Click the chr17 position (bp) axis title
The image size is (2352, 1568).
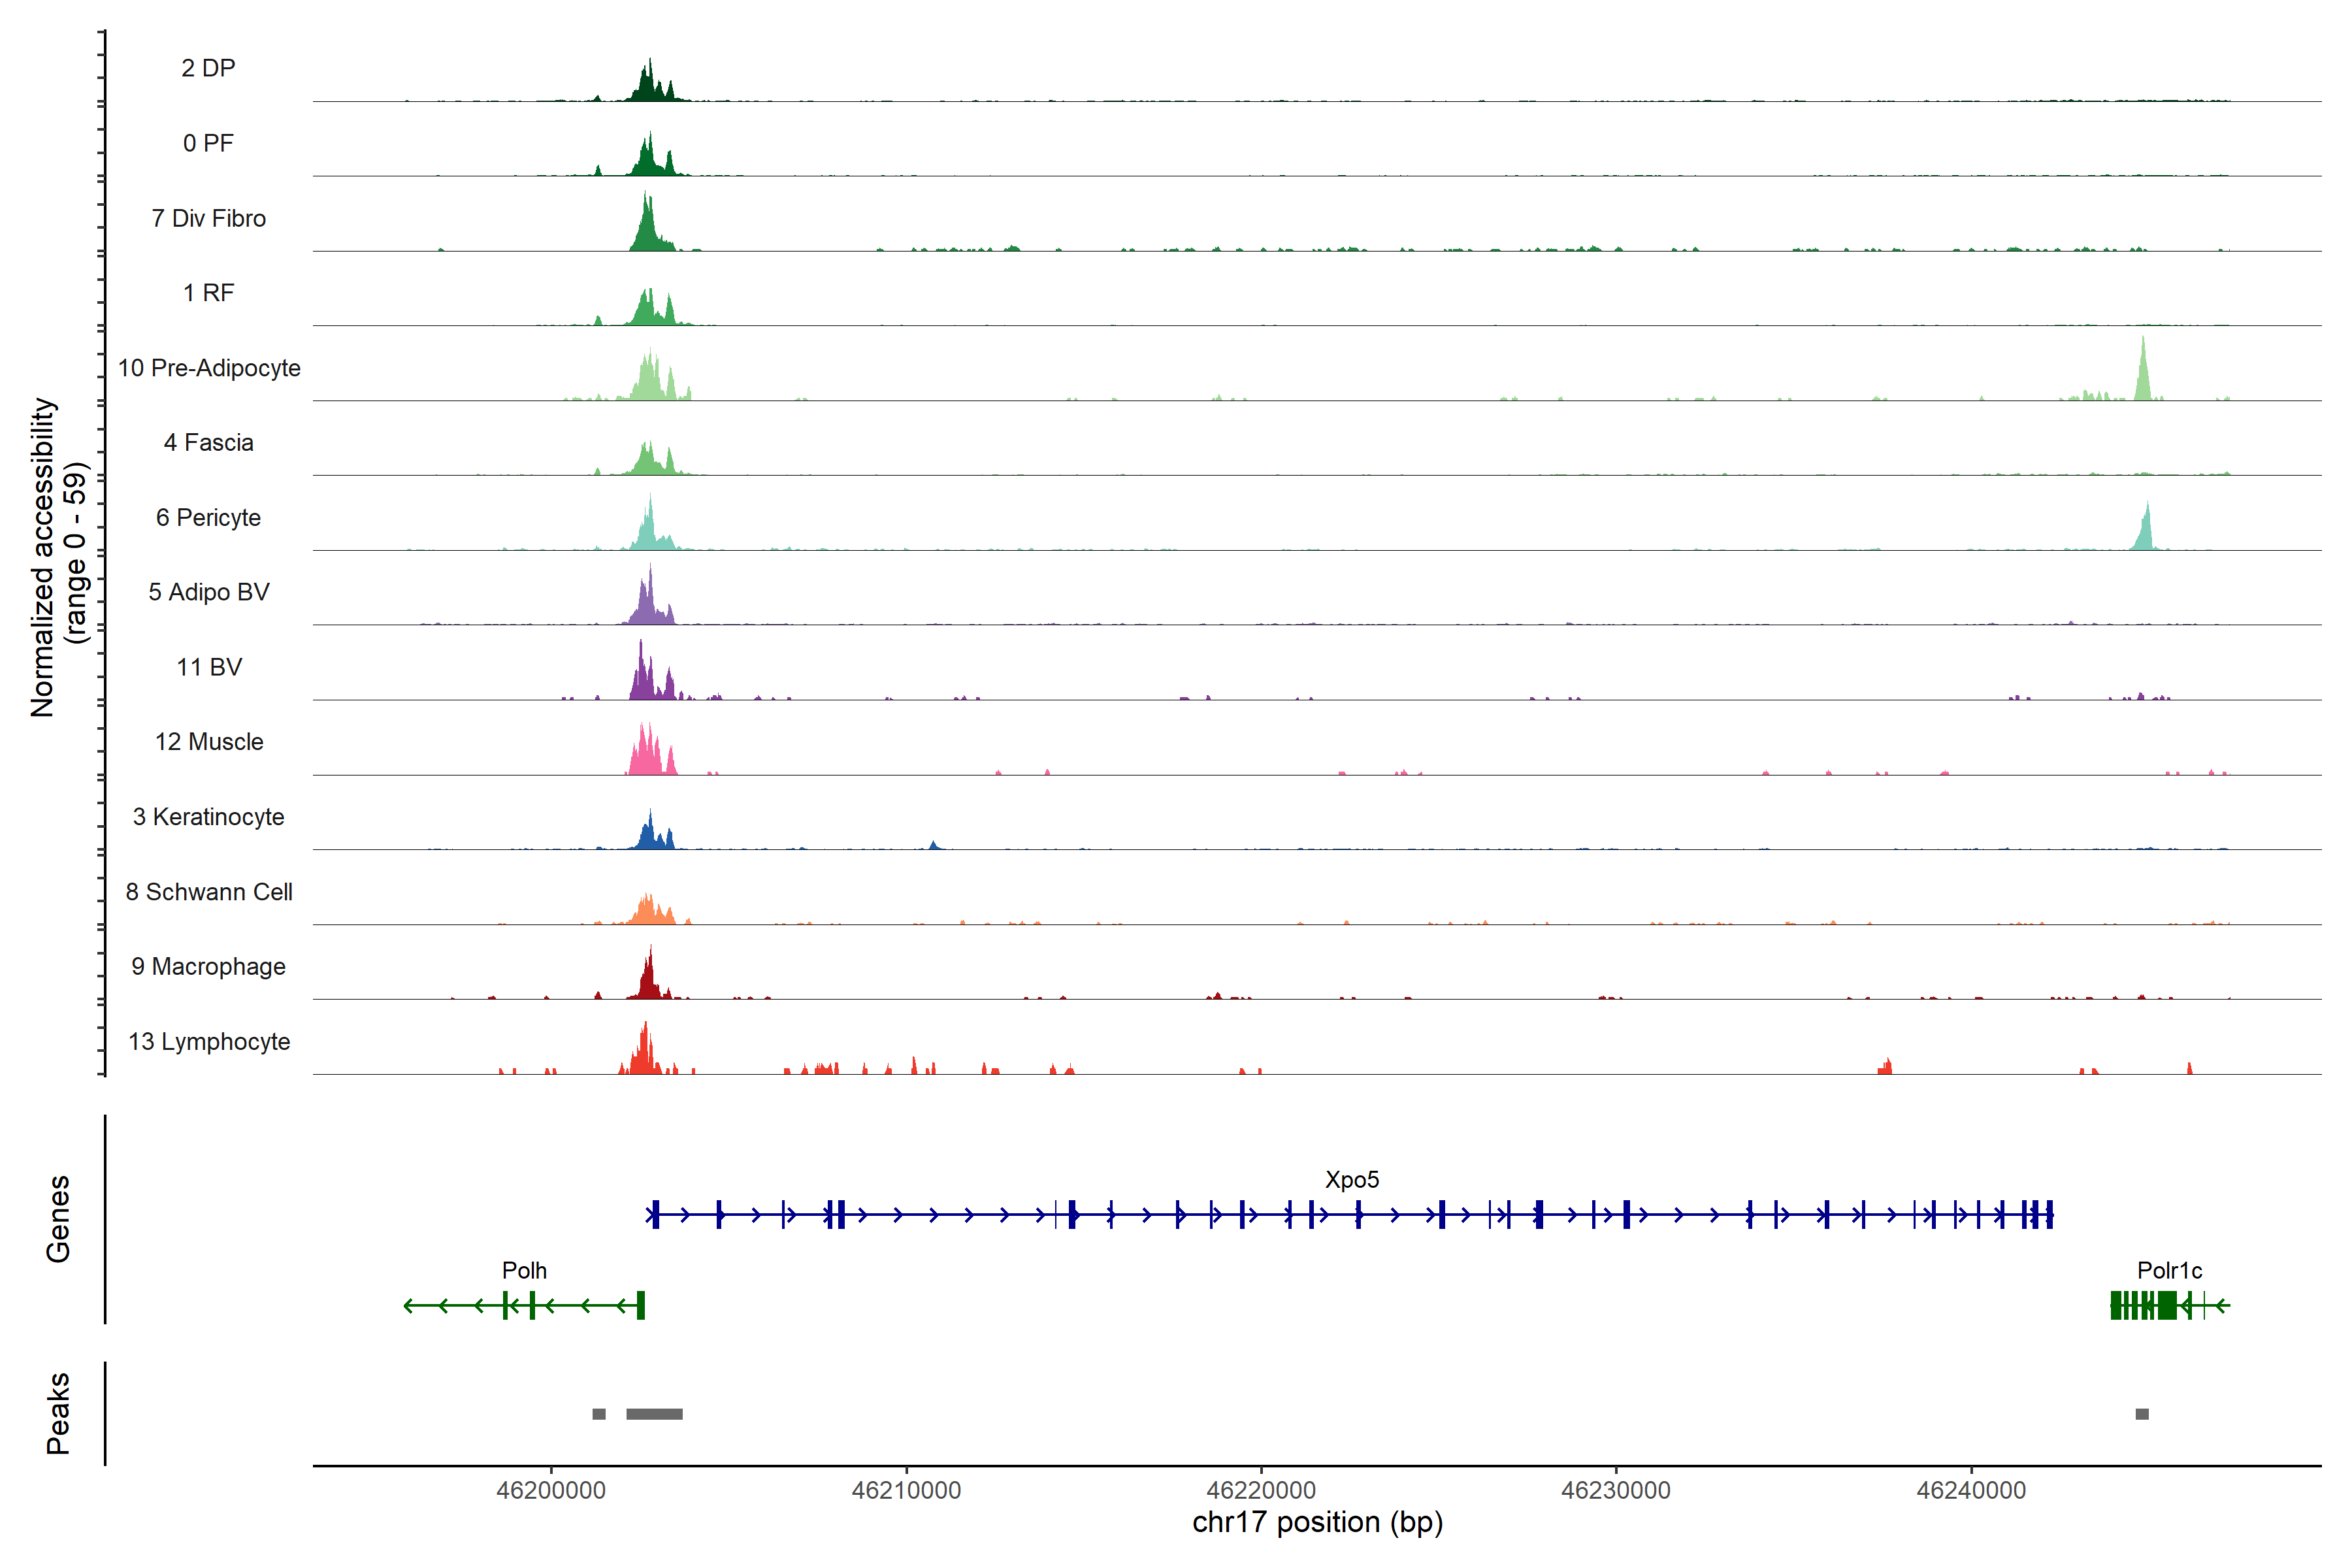click(x=1317, y=1522)
